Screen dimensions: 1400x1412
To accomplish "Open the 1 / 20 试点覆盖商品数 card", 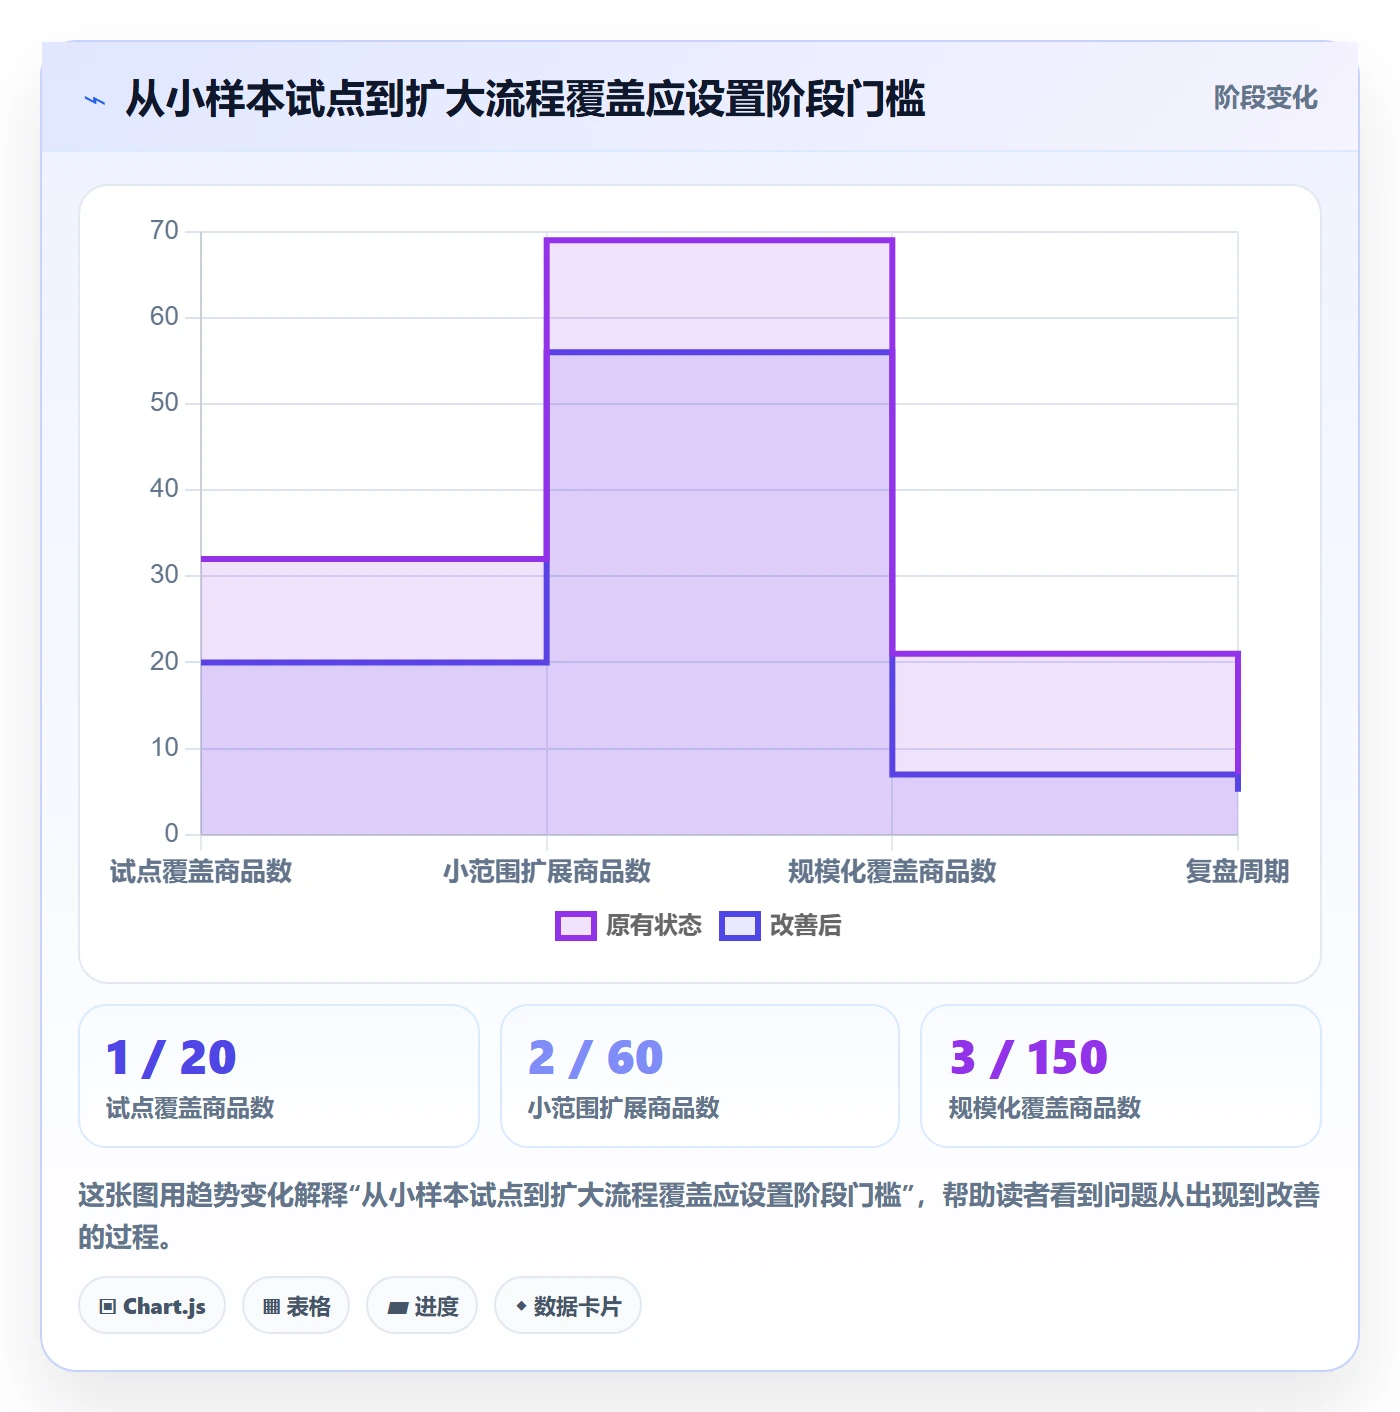I will [279, 1076].
